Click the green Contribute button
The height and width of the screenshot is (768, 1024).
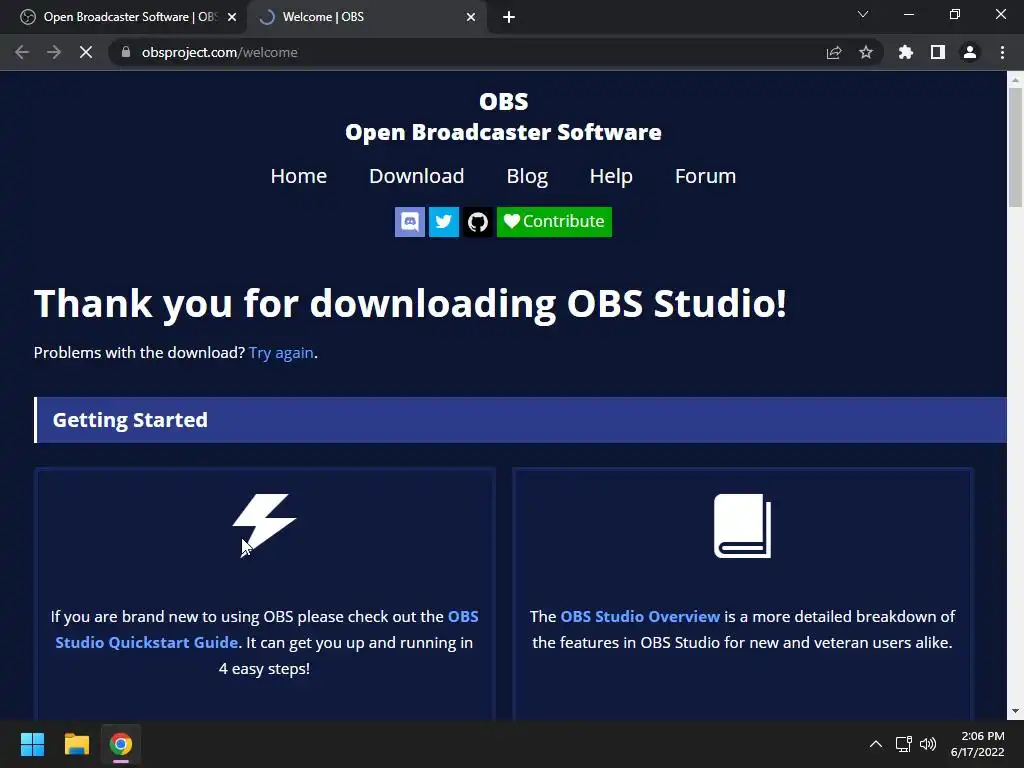click(554, 222)
